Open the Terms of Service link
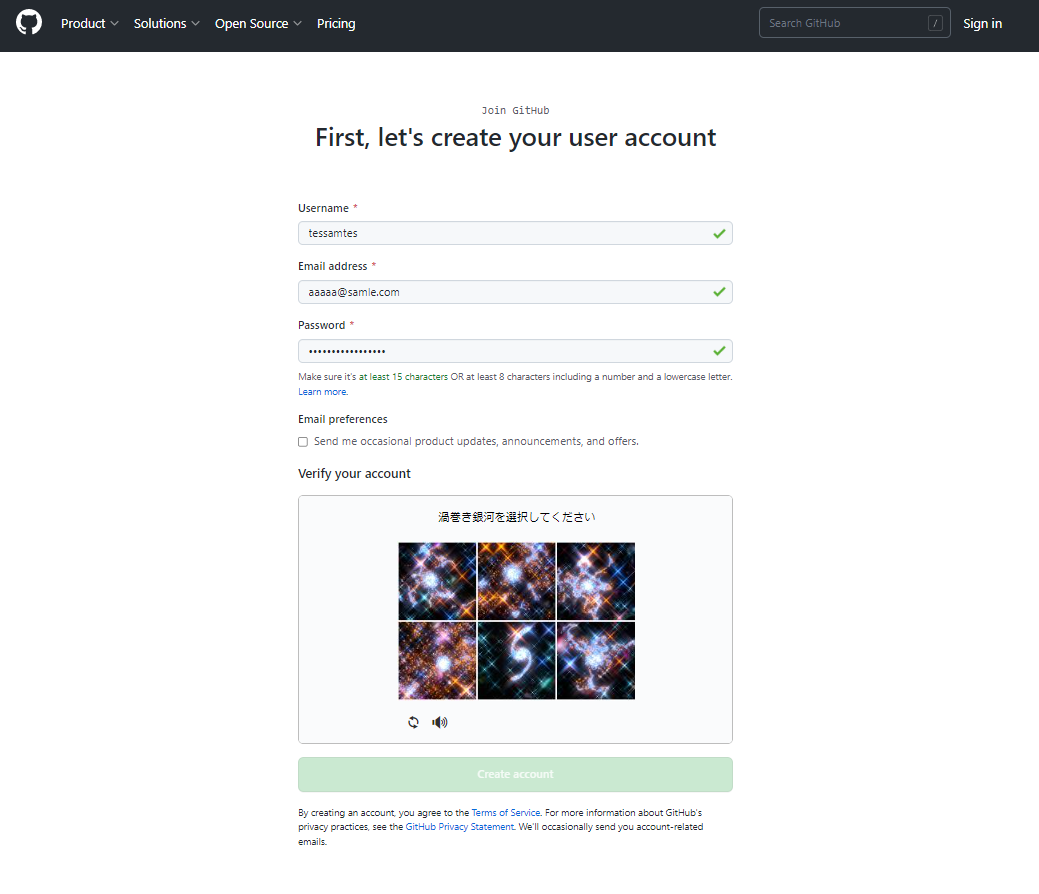The height and width of the screenshot is (894, 1039). coord(506,812)
